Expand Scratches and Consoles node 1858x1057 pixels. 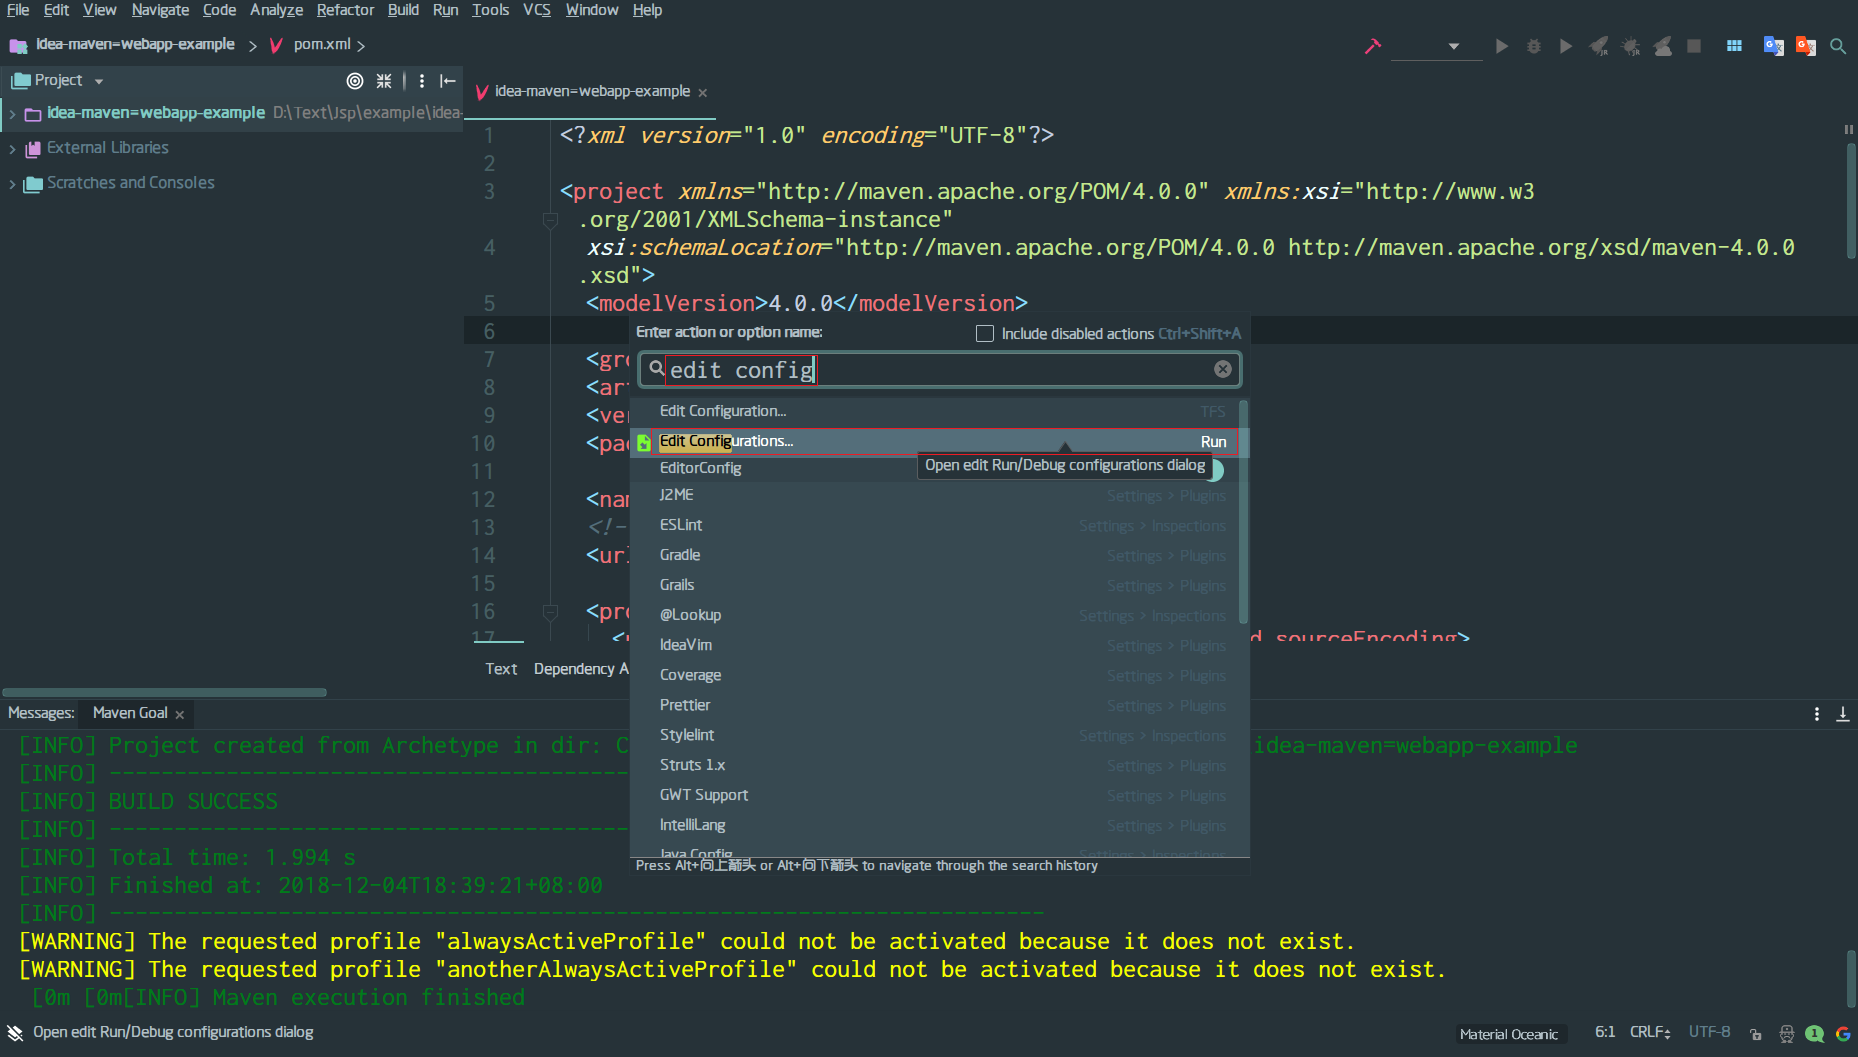point(12,184)
